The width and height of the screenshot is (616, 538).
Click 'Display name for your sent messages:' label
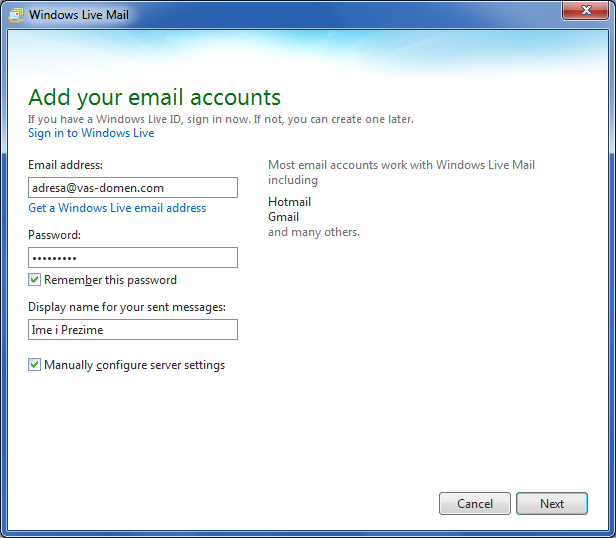(127, 307)
